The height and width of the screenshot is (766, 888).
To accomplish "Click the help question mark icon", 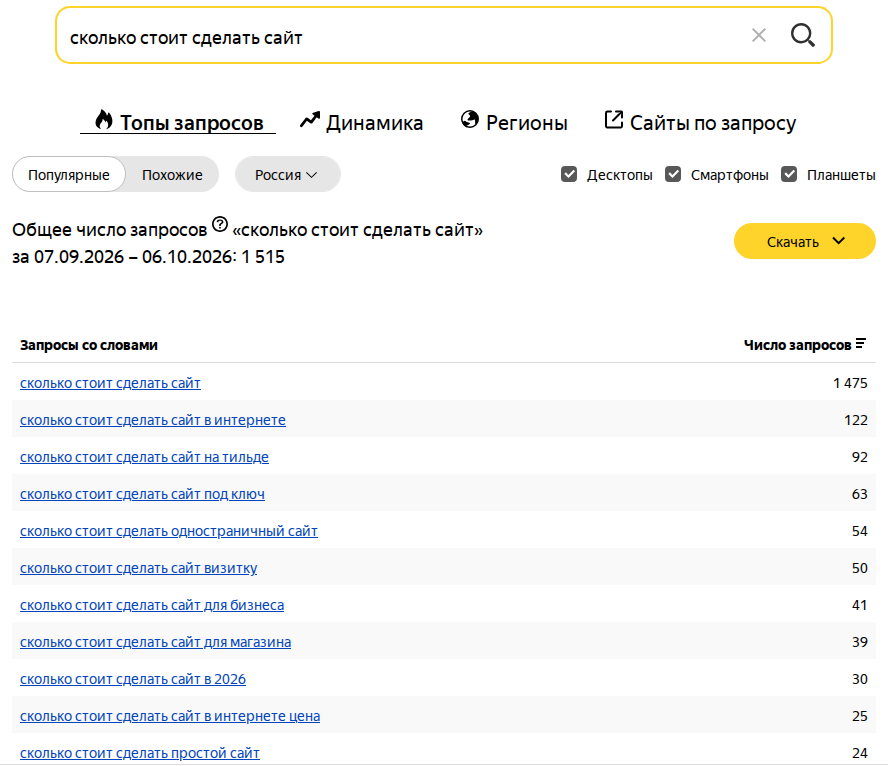I will coord(220,224).
